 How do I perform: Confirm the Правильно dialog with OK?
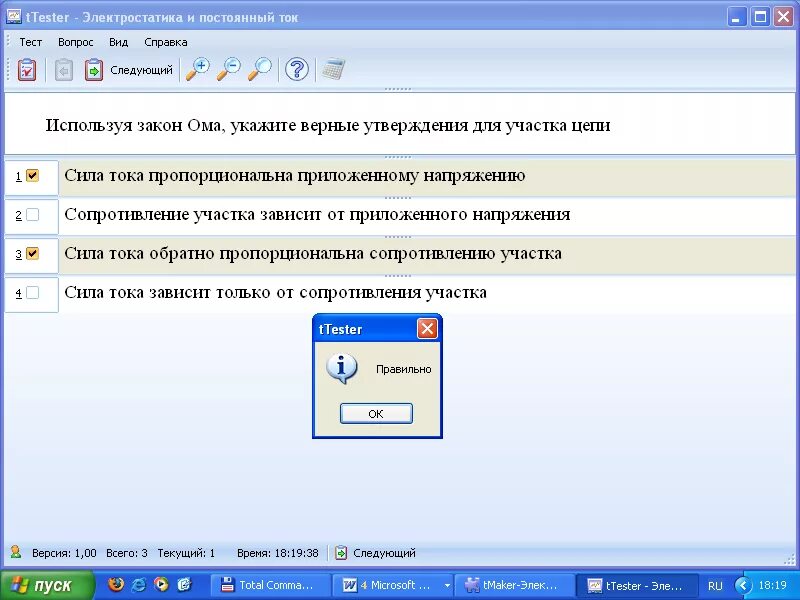coord(376,414)
